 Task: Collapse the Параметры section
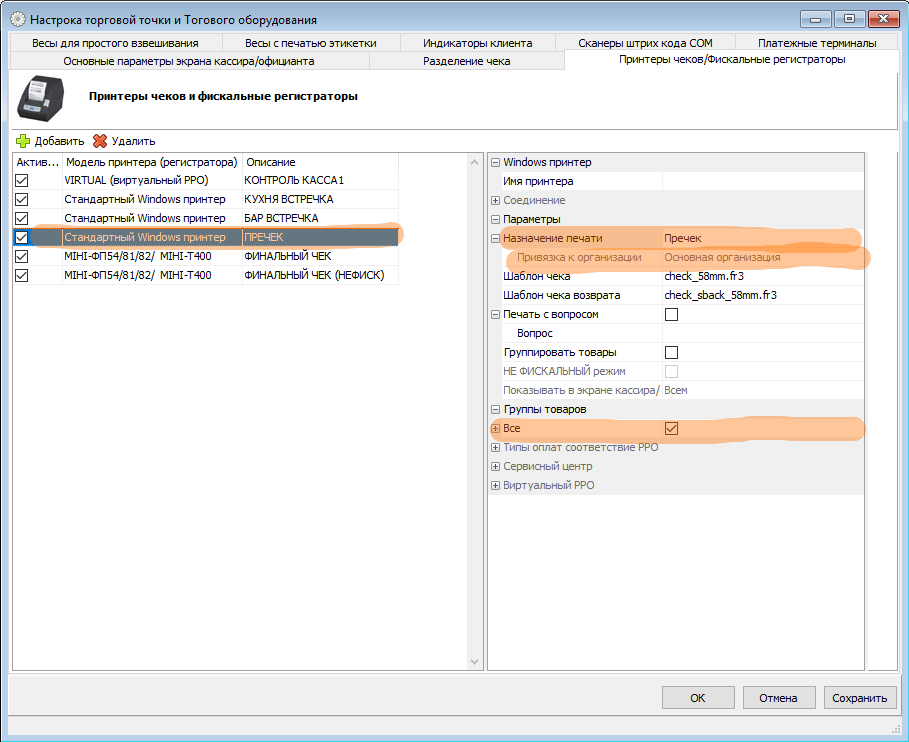click(495, 219)
